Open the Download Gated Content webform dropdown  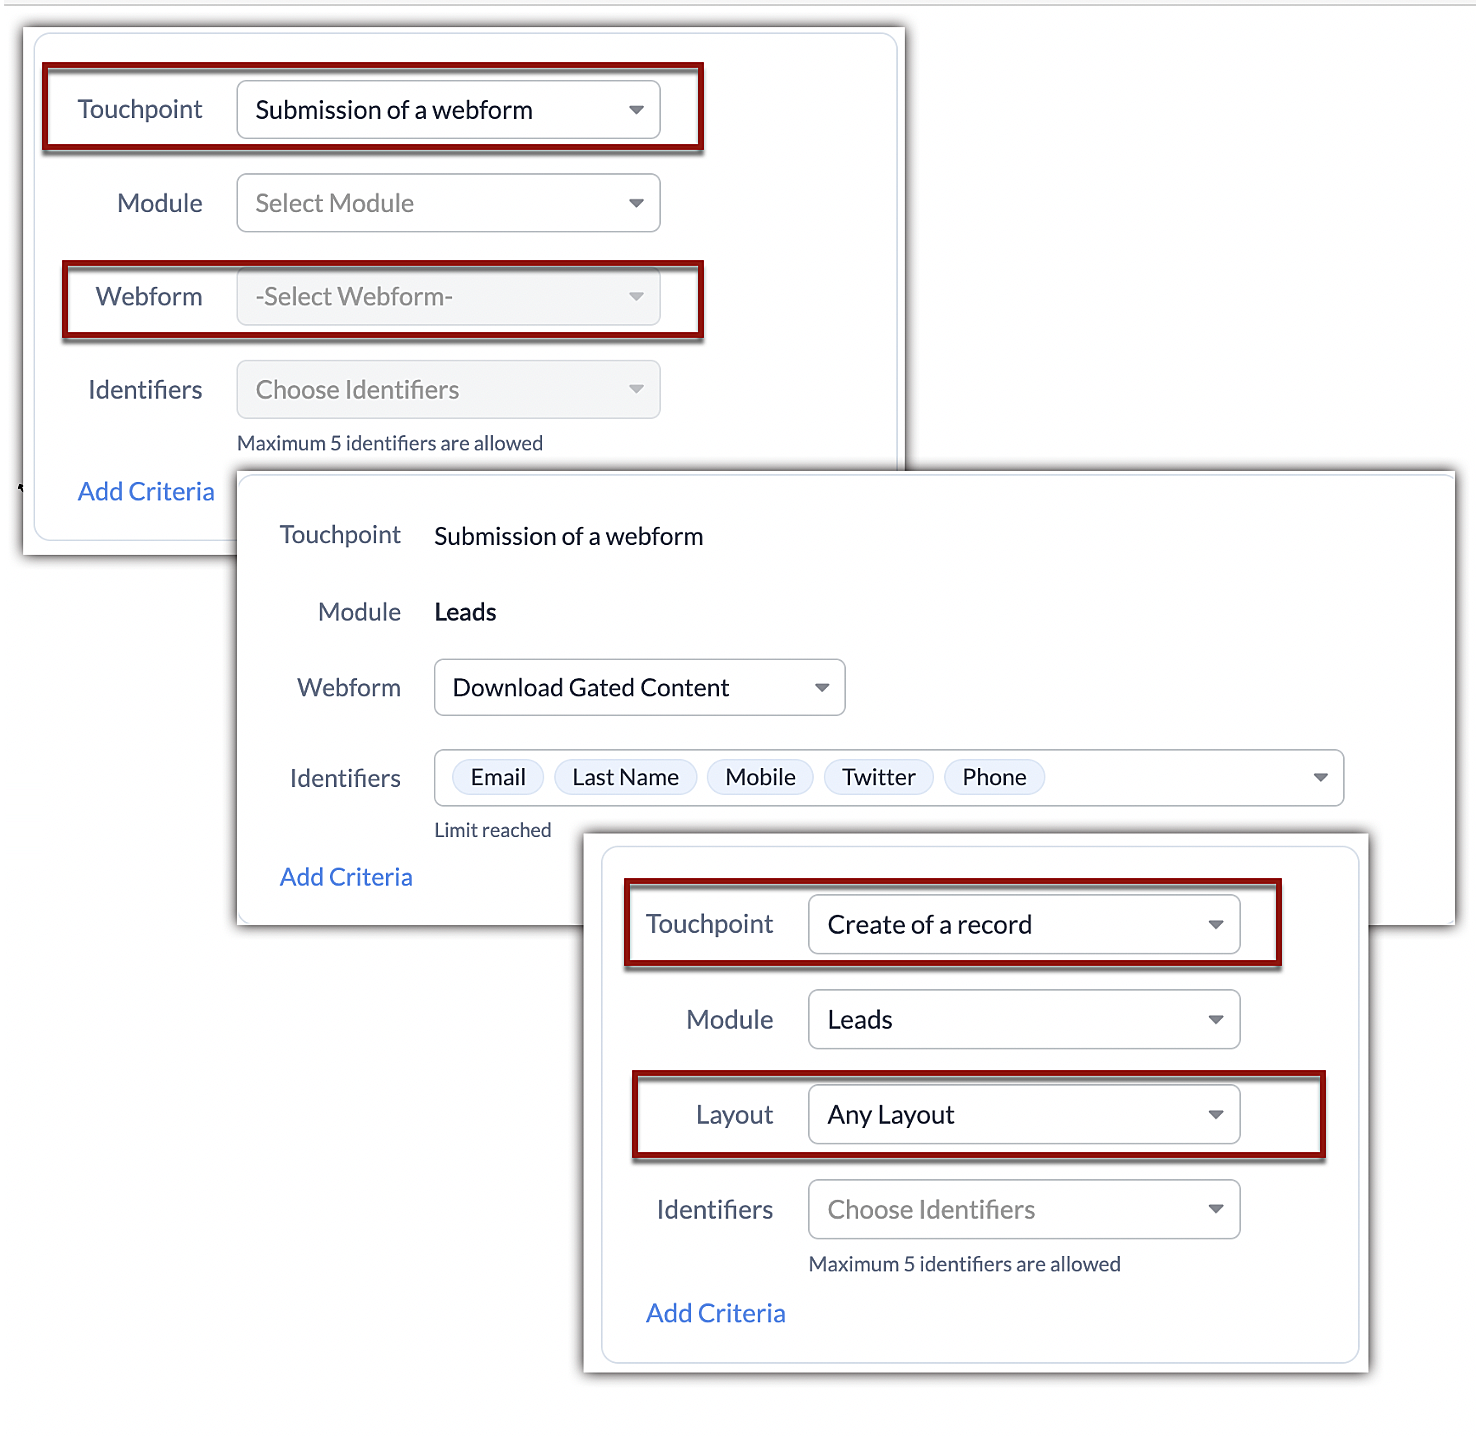(x=640, y=688)
